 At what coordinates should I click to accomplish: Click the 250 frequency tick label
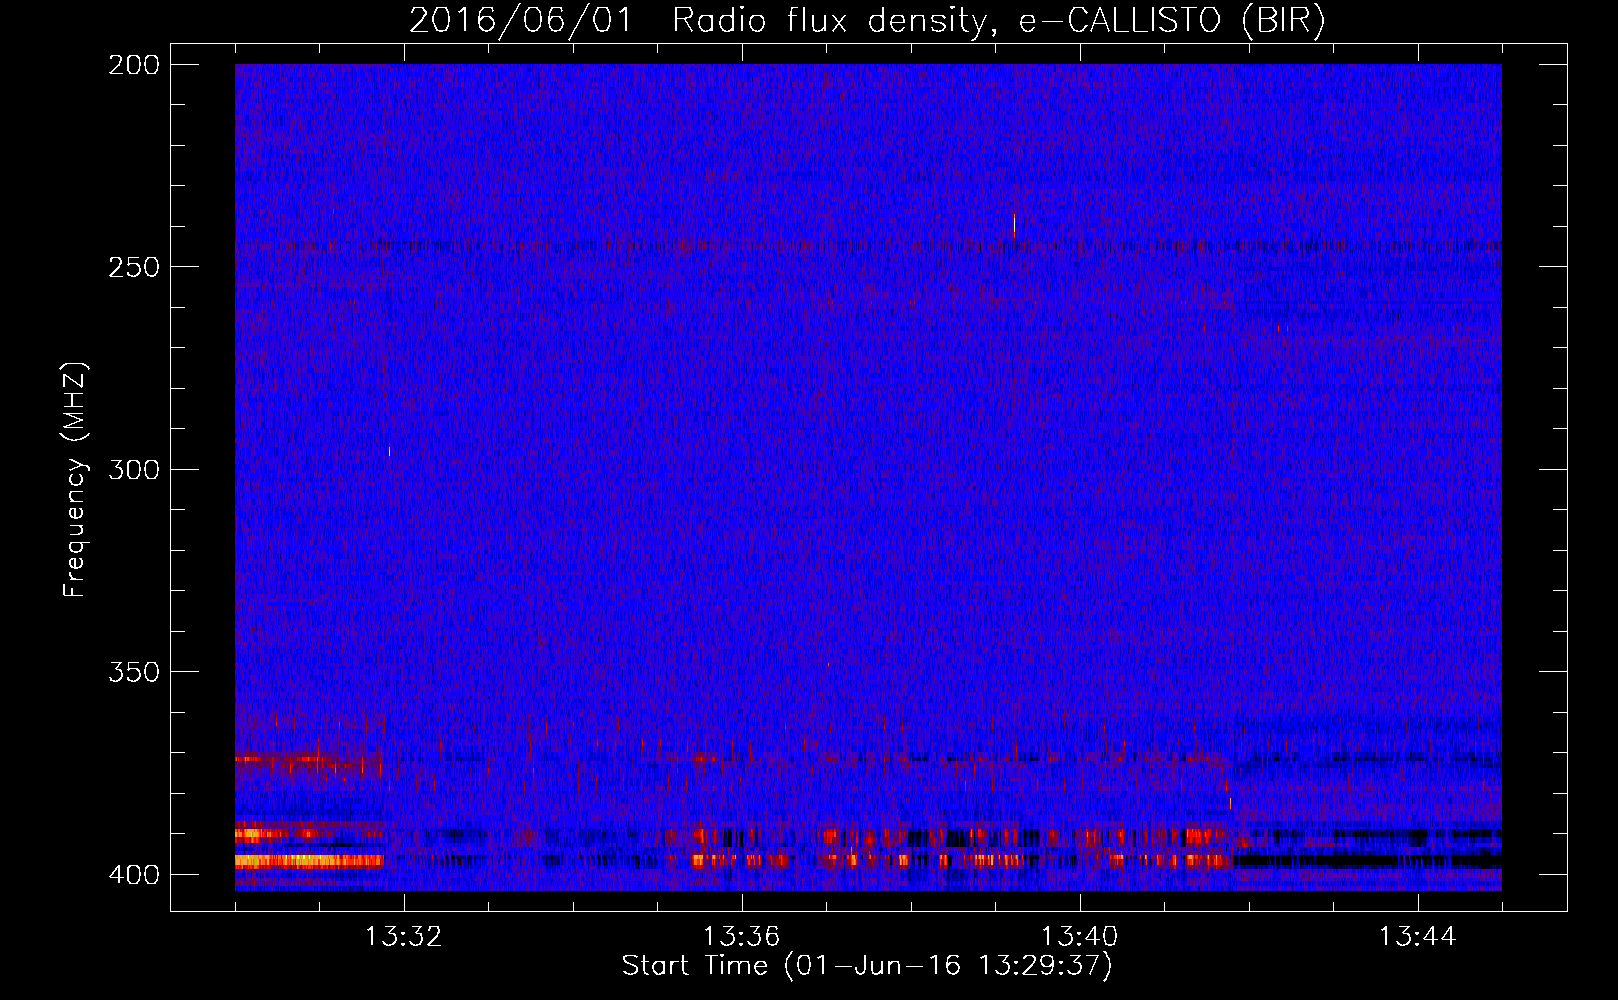[x=134, y=267]
